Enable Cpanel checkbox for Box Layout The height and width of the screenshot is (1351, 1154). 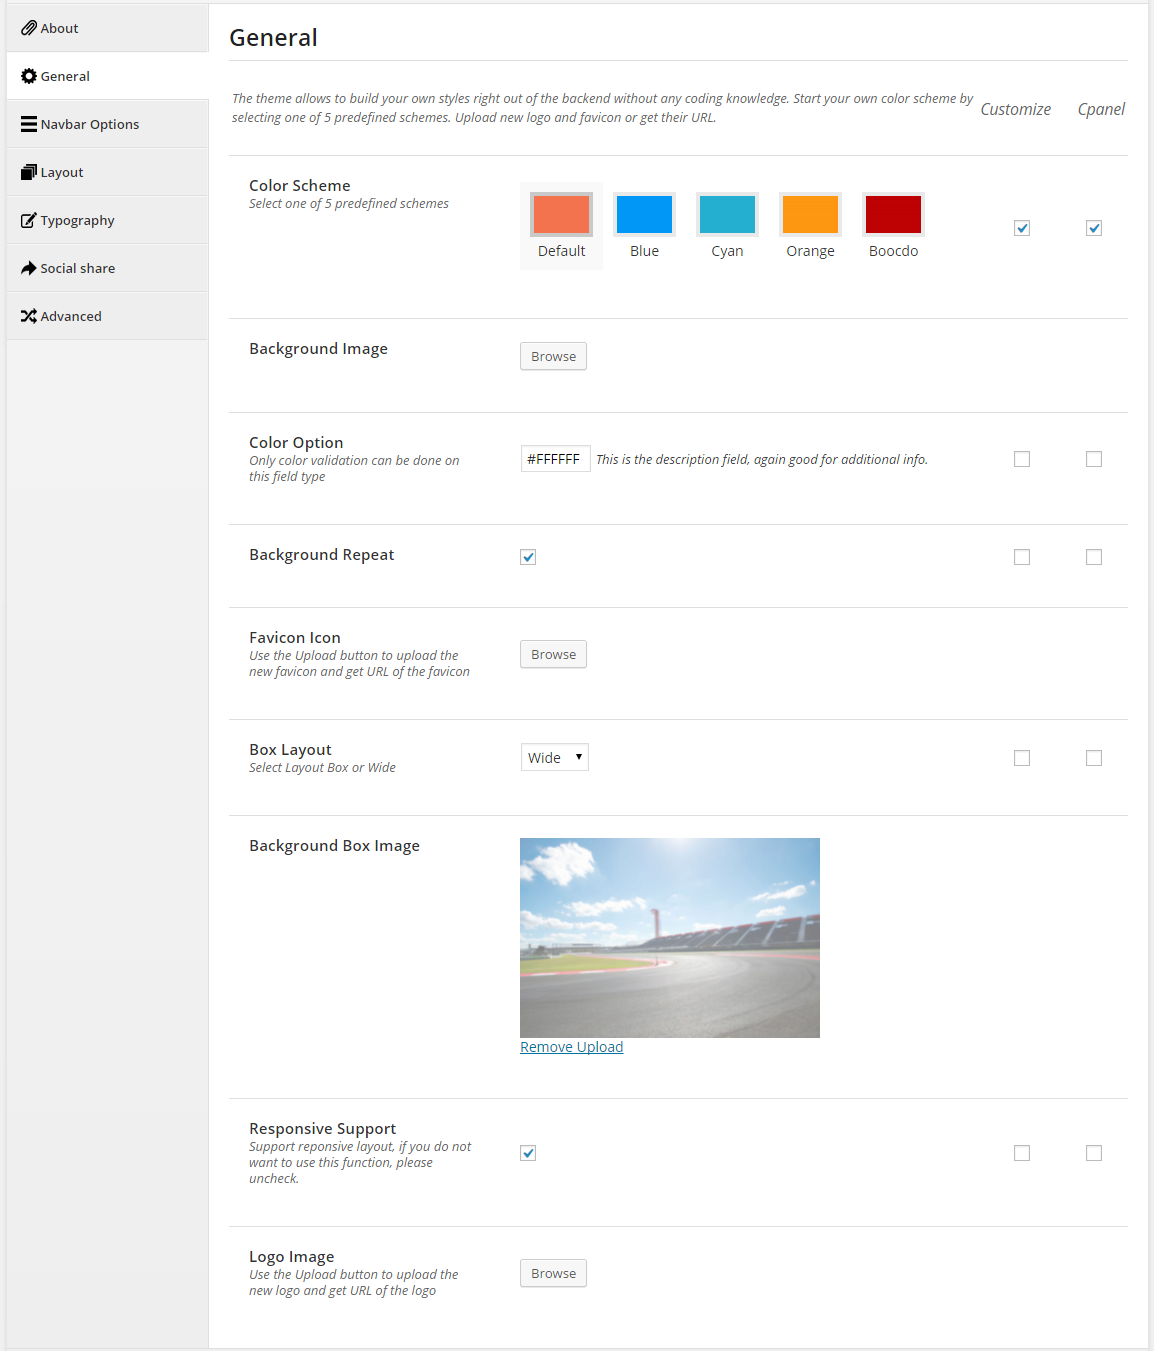click(1094, 758)
